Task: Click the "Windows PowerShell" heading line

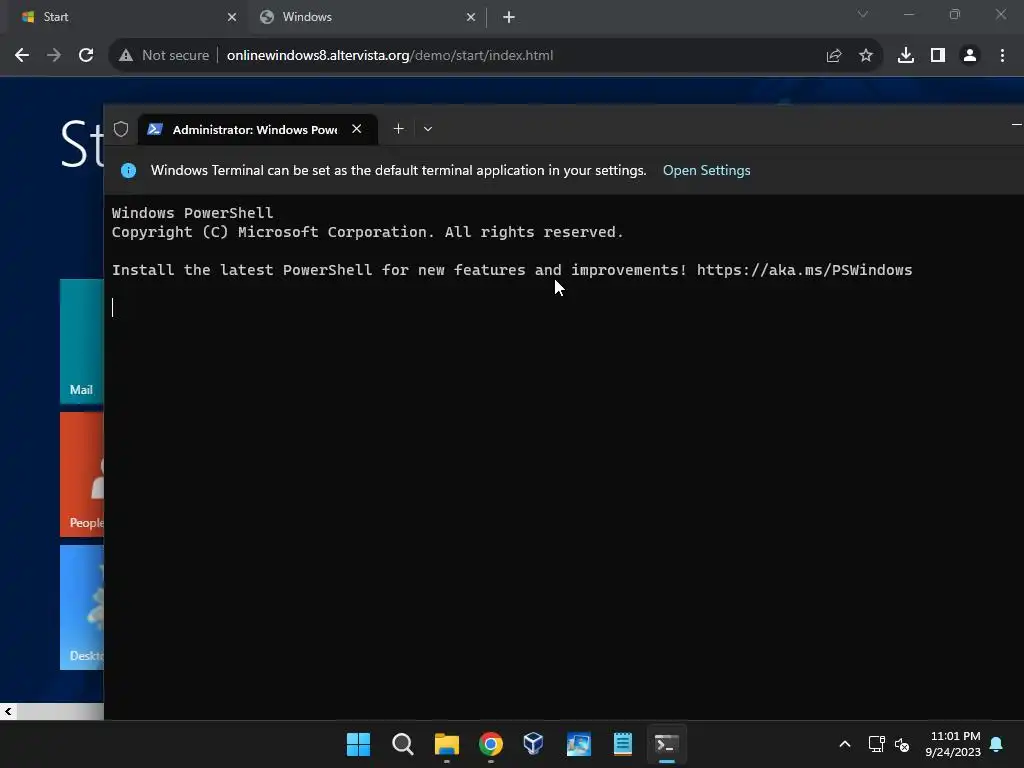Action: (x=193, y=213)
